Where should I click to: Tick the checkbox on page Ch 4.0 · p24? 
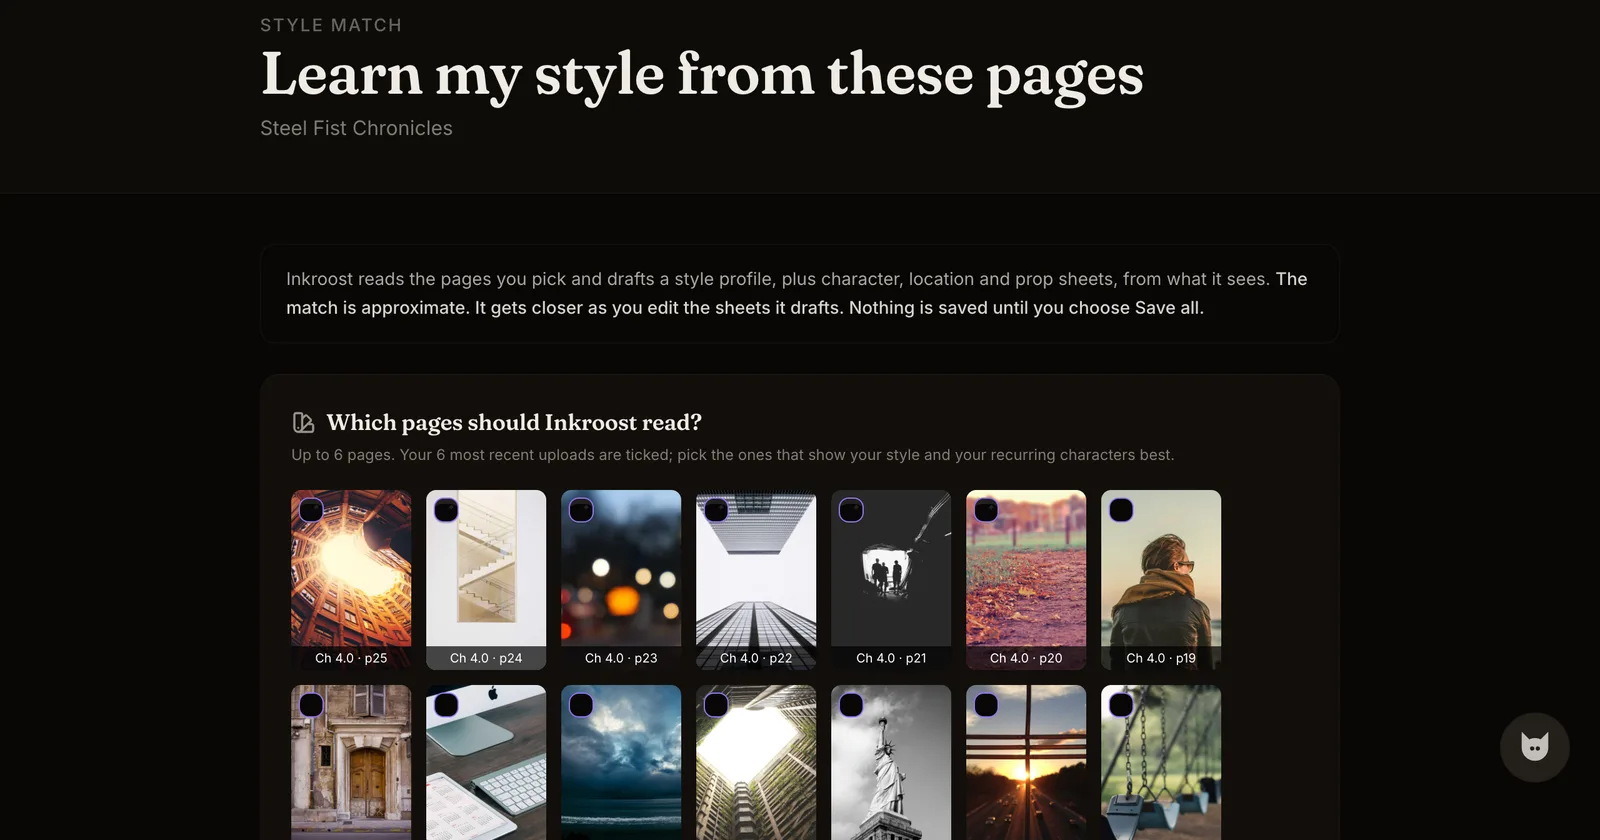446,510
